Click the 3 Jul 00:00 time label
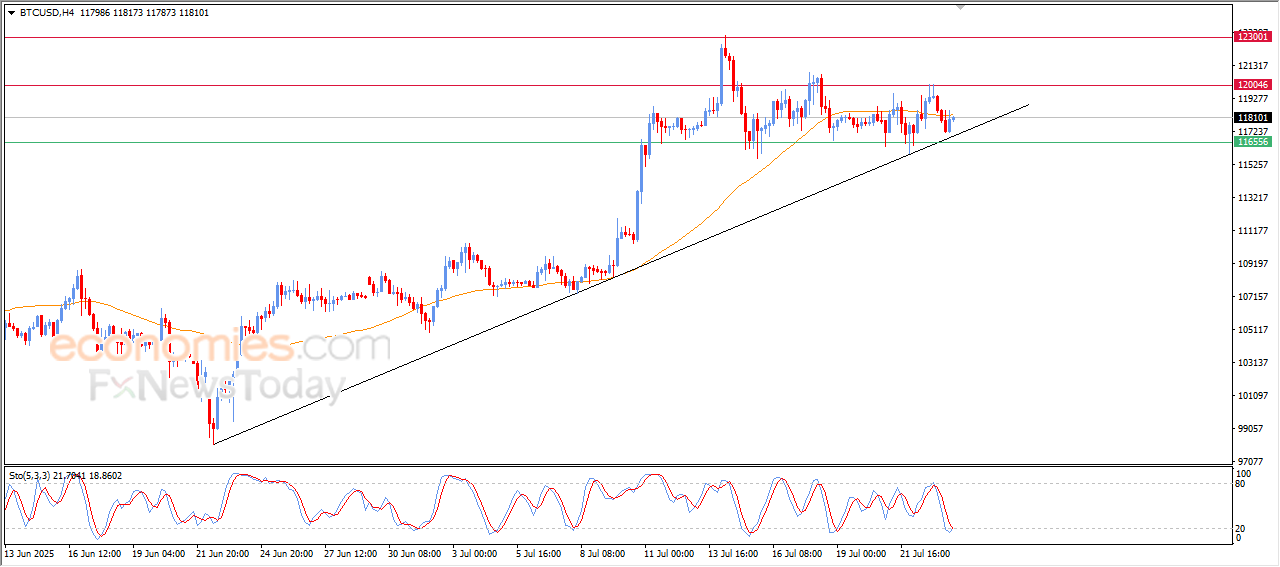The height and width of the screenshot is (567, 1280). (x=475, y=552)
